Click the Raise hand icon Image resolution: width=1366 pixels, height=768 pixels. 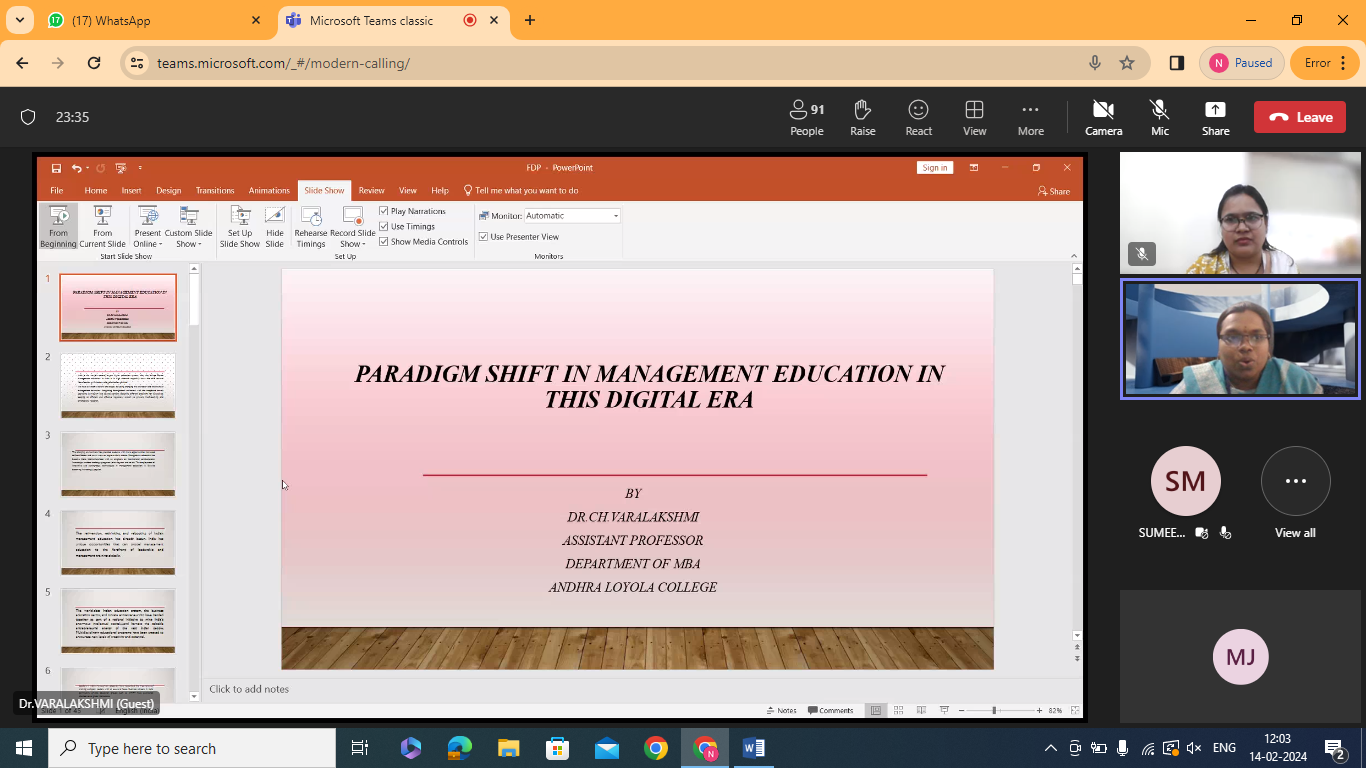point(862,117)
